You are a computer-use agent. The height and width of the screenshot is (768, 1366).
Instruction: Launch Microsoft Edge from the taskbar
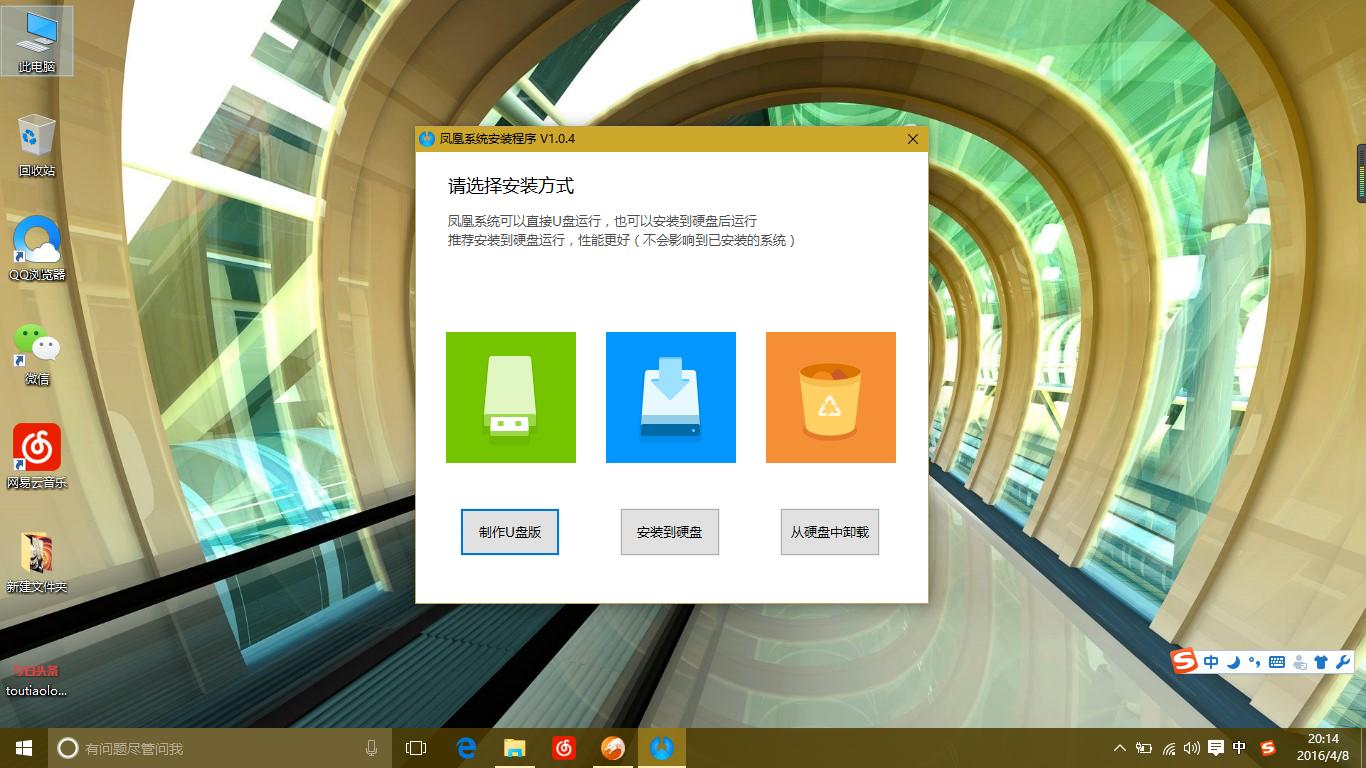click(465, 747)
